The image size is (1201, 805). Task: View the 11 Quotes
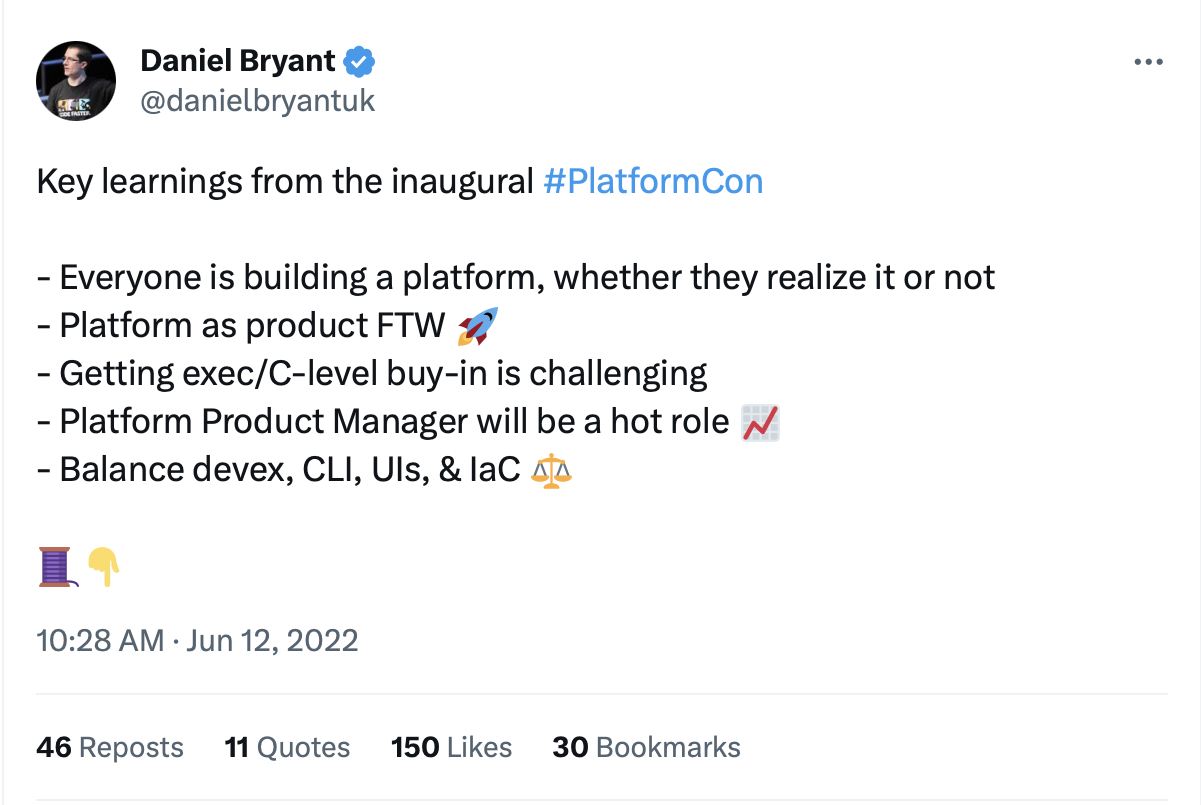coord(287,746)
